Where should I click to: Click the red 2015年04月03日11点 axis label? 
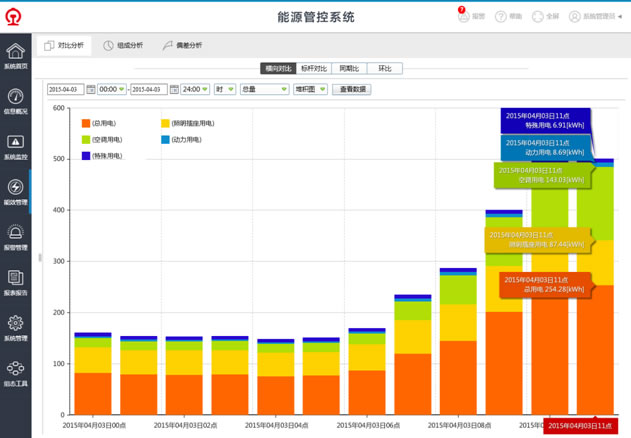click(x=580, y=426)
